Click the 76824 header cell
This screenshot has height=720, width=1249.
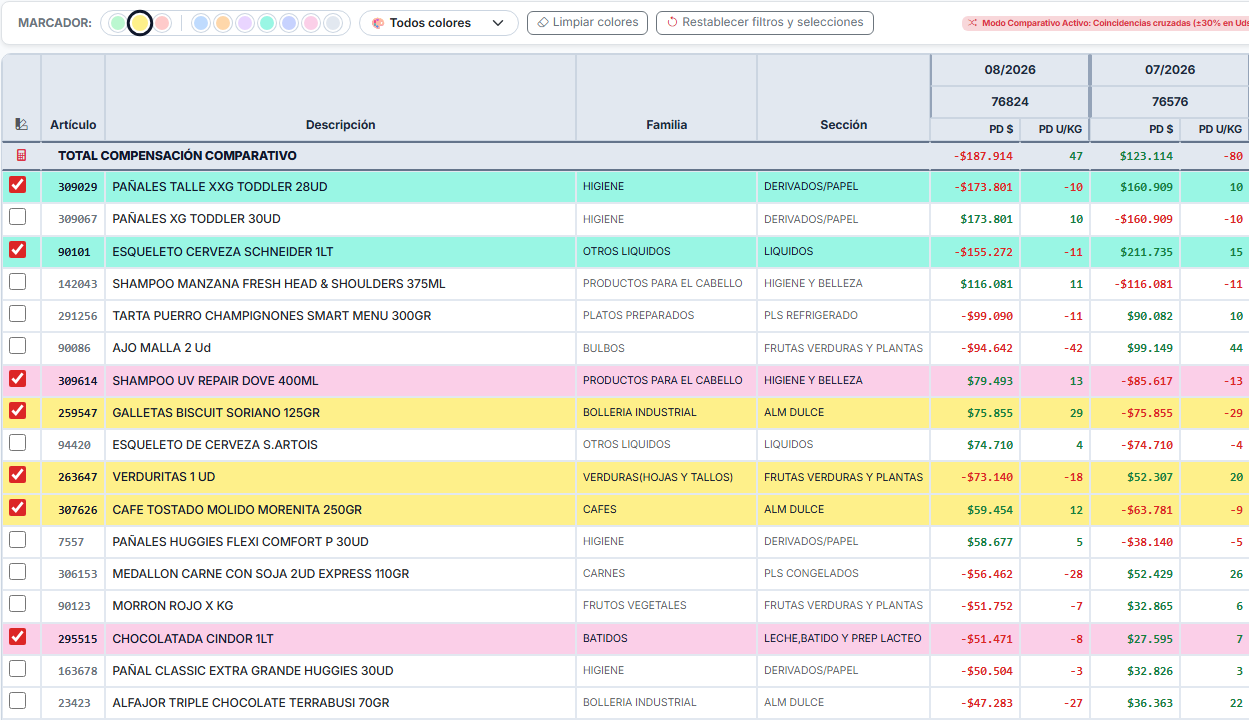tap(1010, 102)
